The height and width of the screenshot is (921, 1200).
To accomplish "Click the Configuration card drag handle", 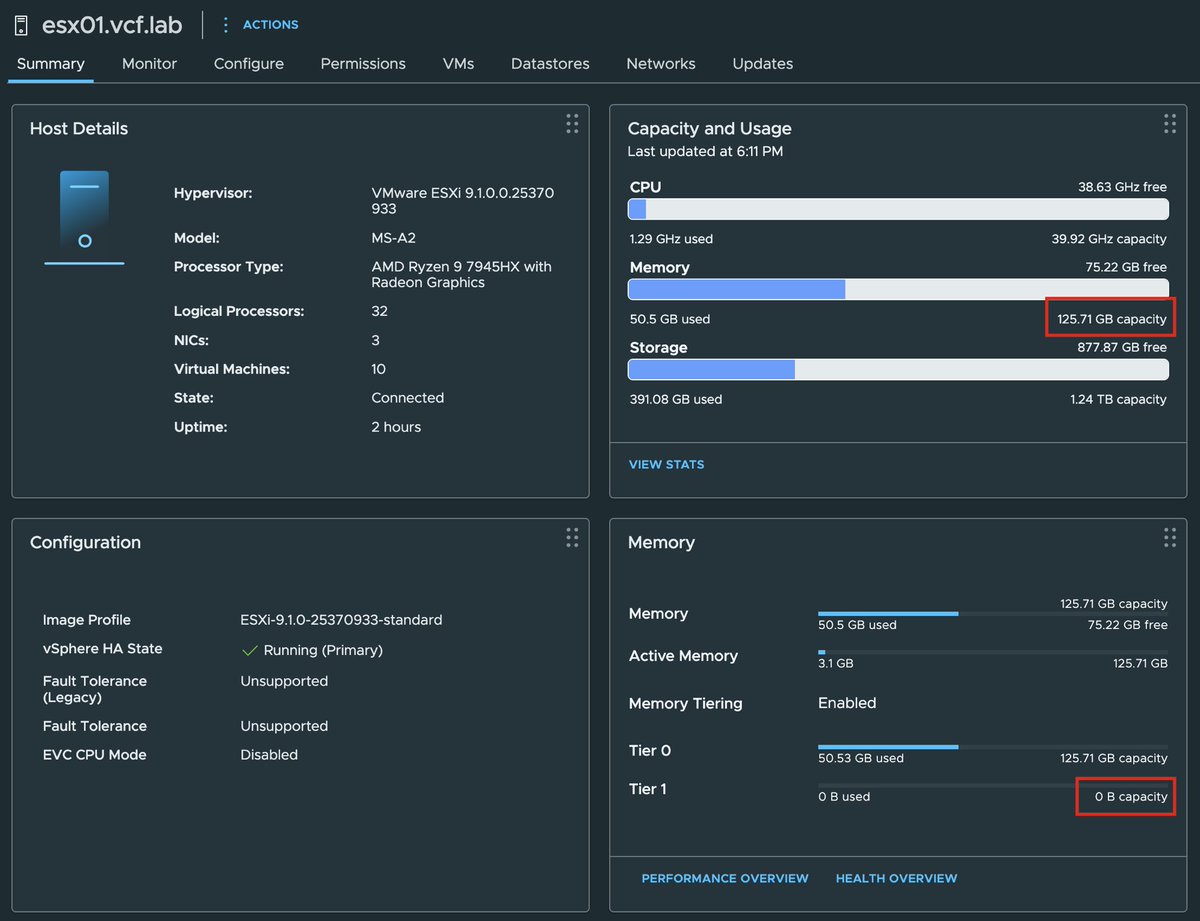I will tap(572, 538).
